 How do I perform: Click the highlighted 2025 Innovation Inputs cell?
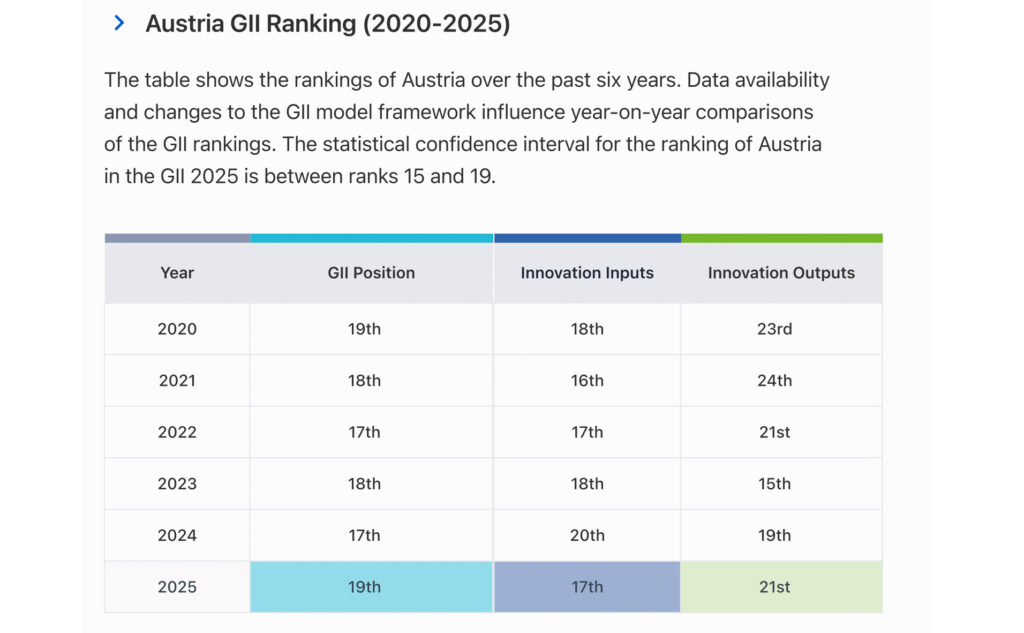587,587
